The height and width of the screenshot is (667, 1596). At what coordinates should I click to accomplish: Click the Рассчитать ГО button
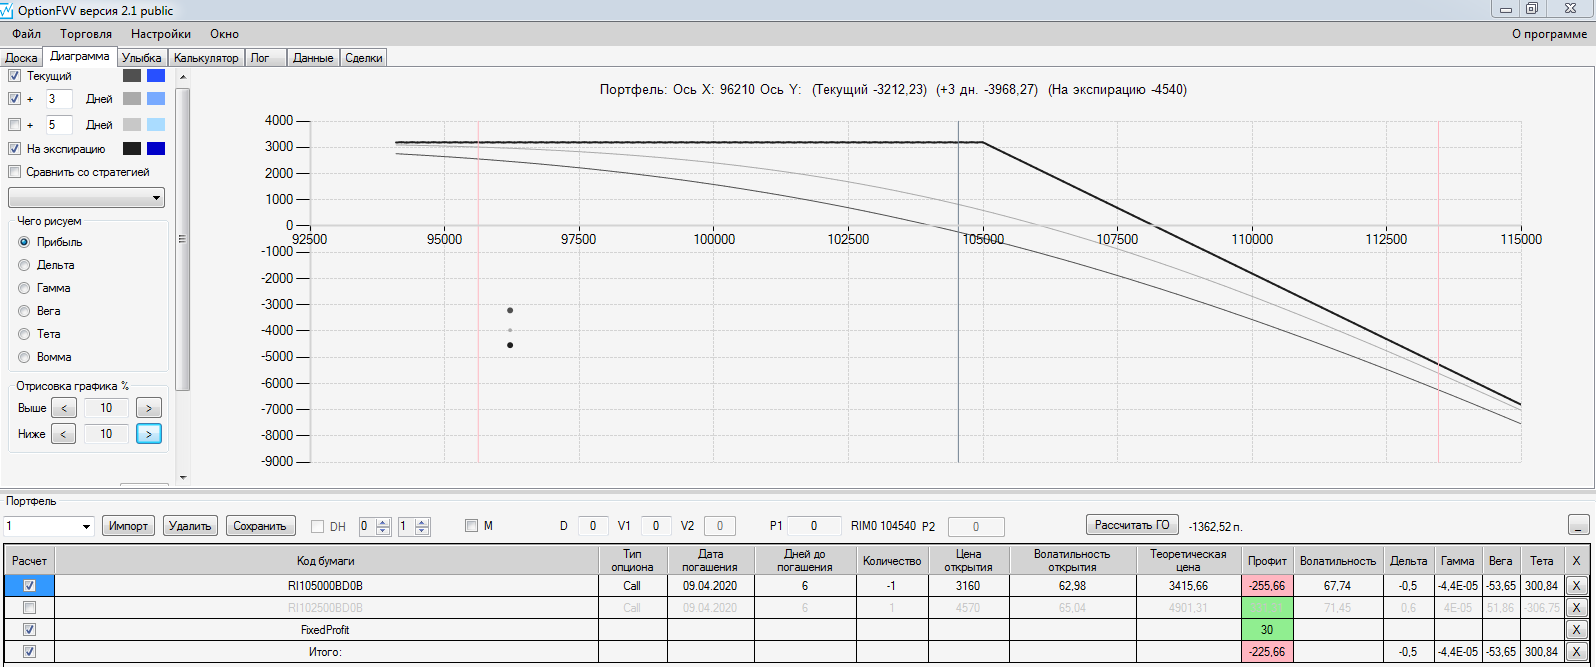coord(1132,525)
